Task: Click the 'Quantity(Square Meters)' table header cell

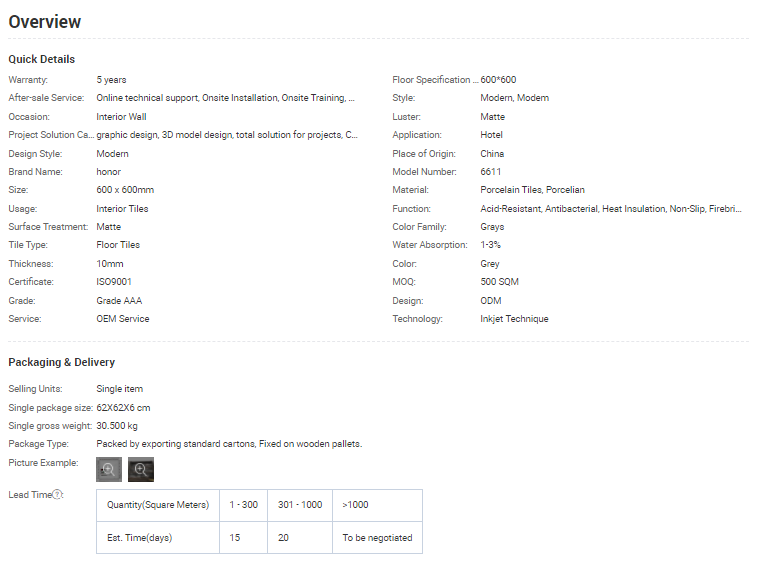Action: tap(158, 505)
